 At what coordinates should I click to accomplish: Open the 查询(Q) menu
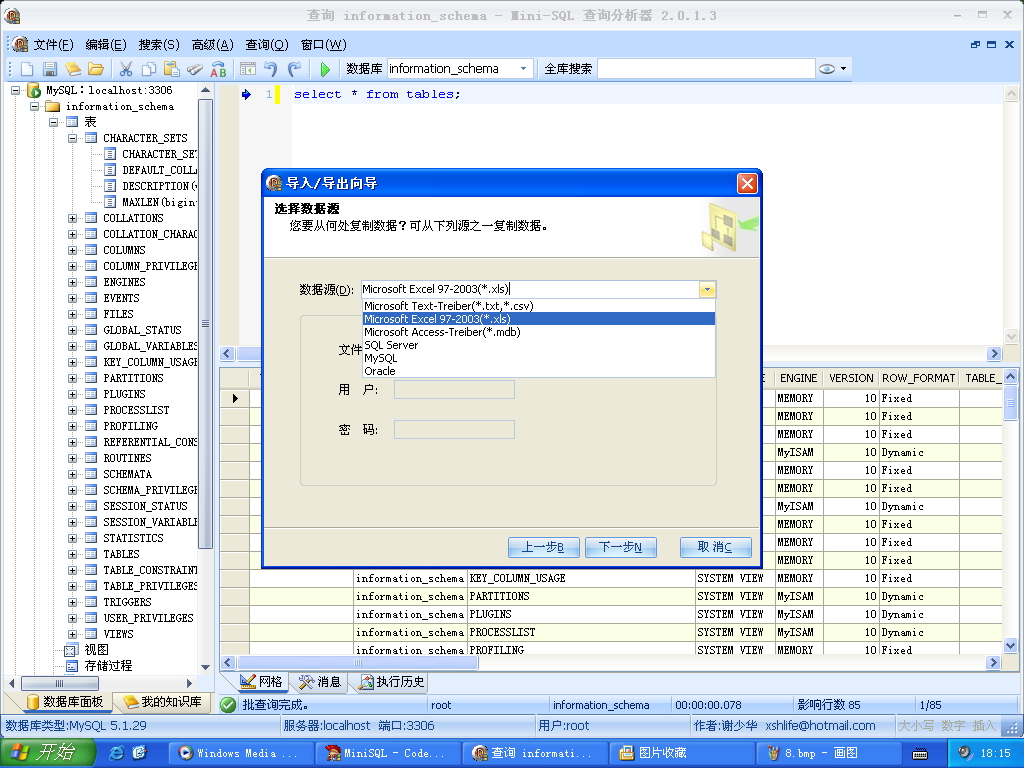click(266, 44)
